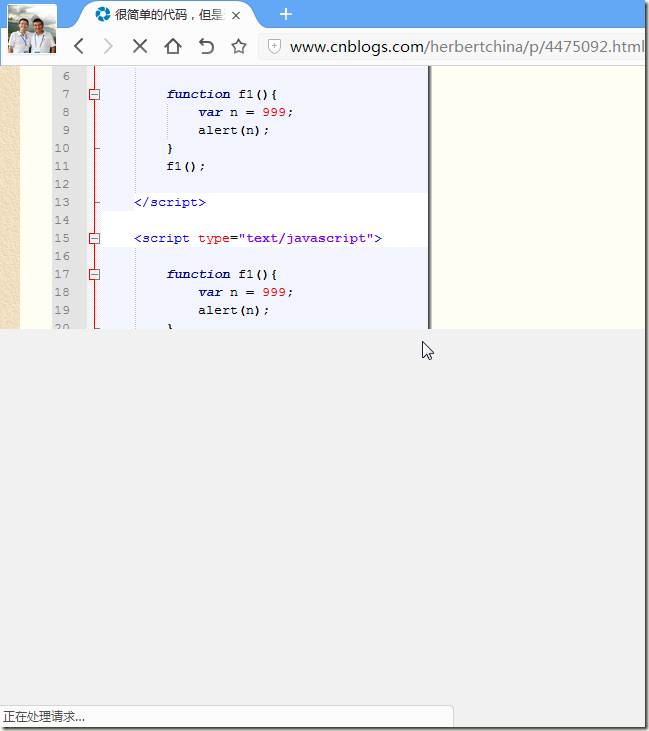Click 'alert(n);' on line 9

point(234,131)
